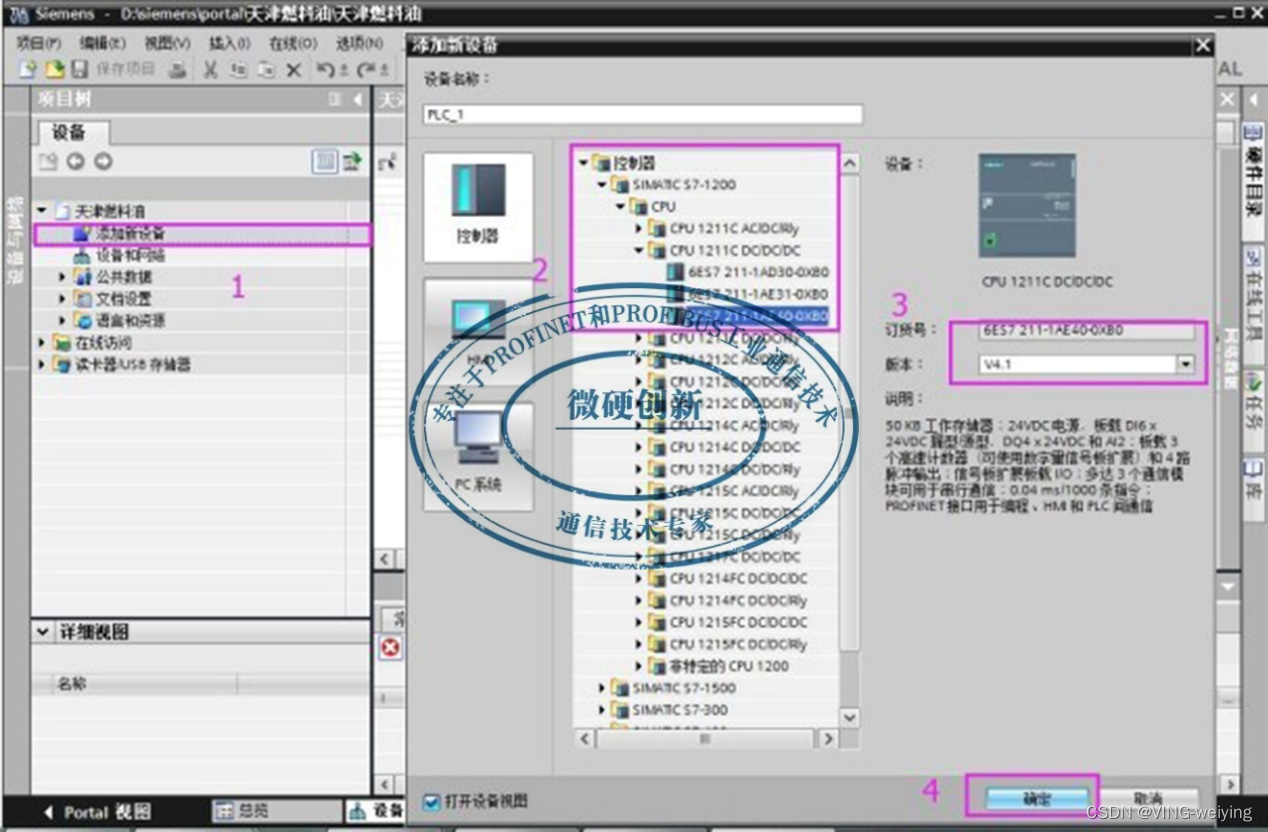Viewport: 1268px width, 832px height.
Task: Toggle the column view icon in project tree
Action: click(325, 161)
